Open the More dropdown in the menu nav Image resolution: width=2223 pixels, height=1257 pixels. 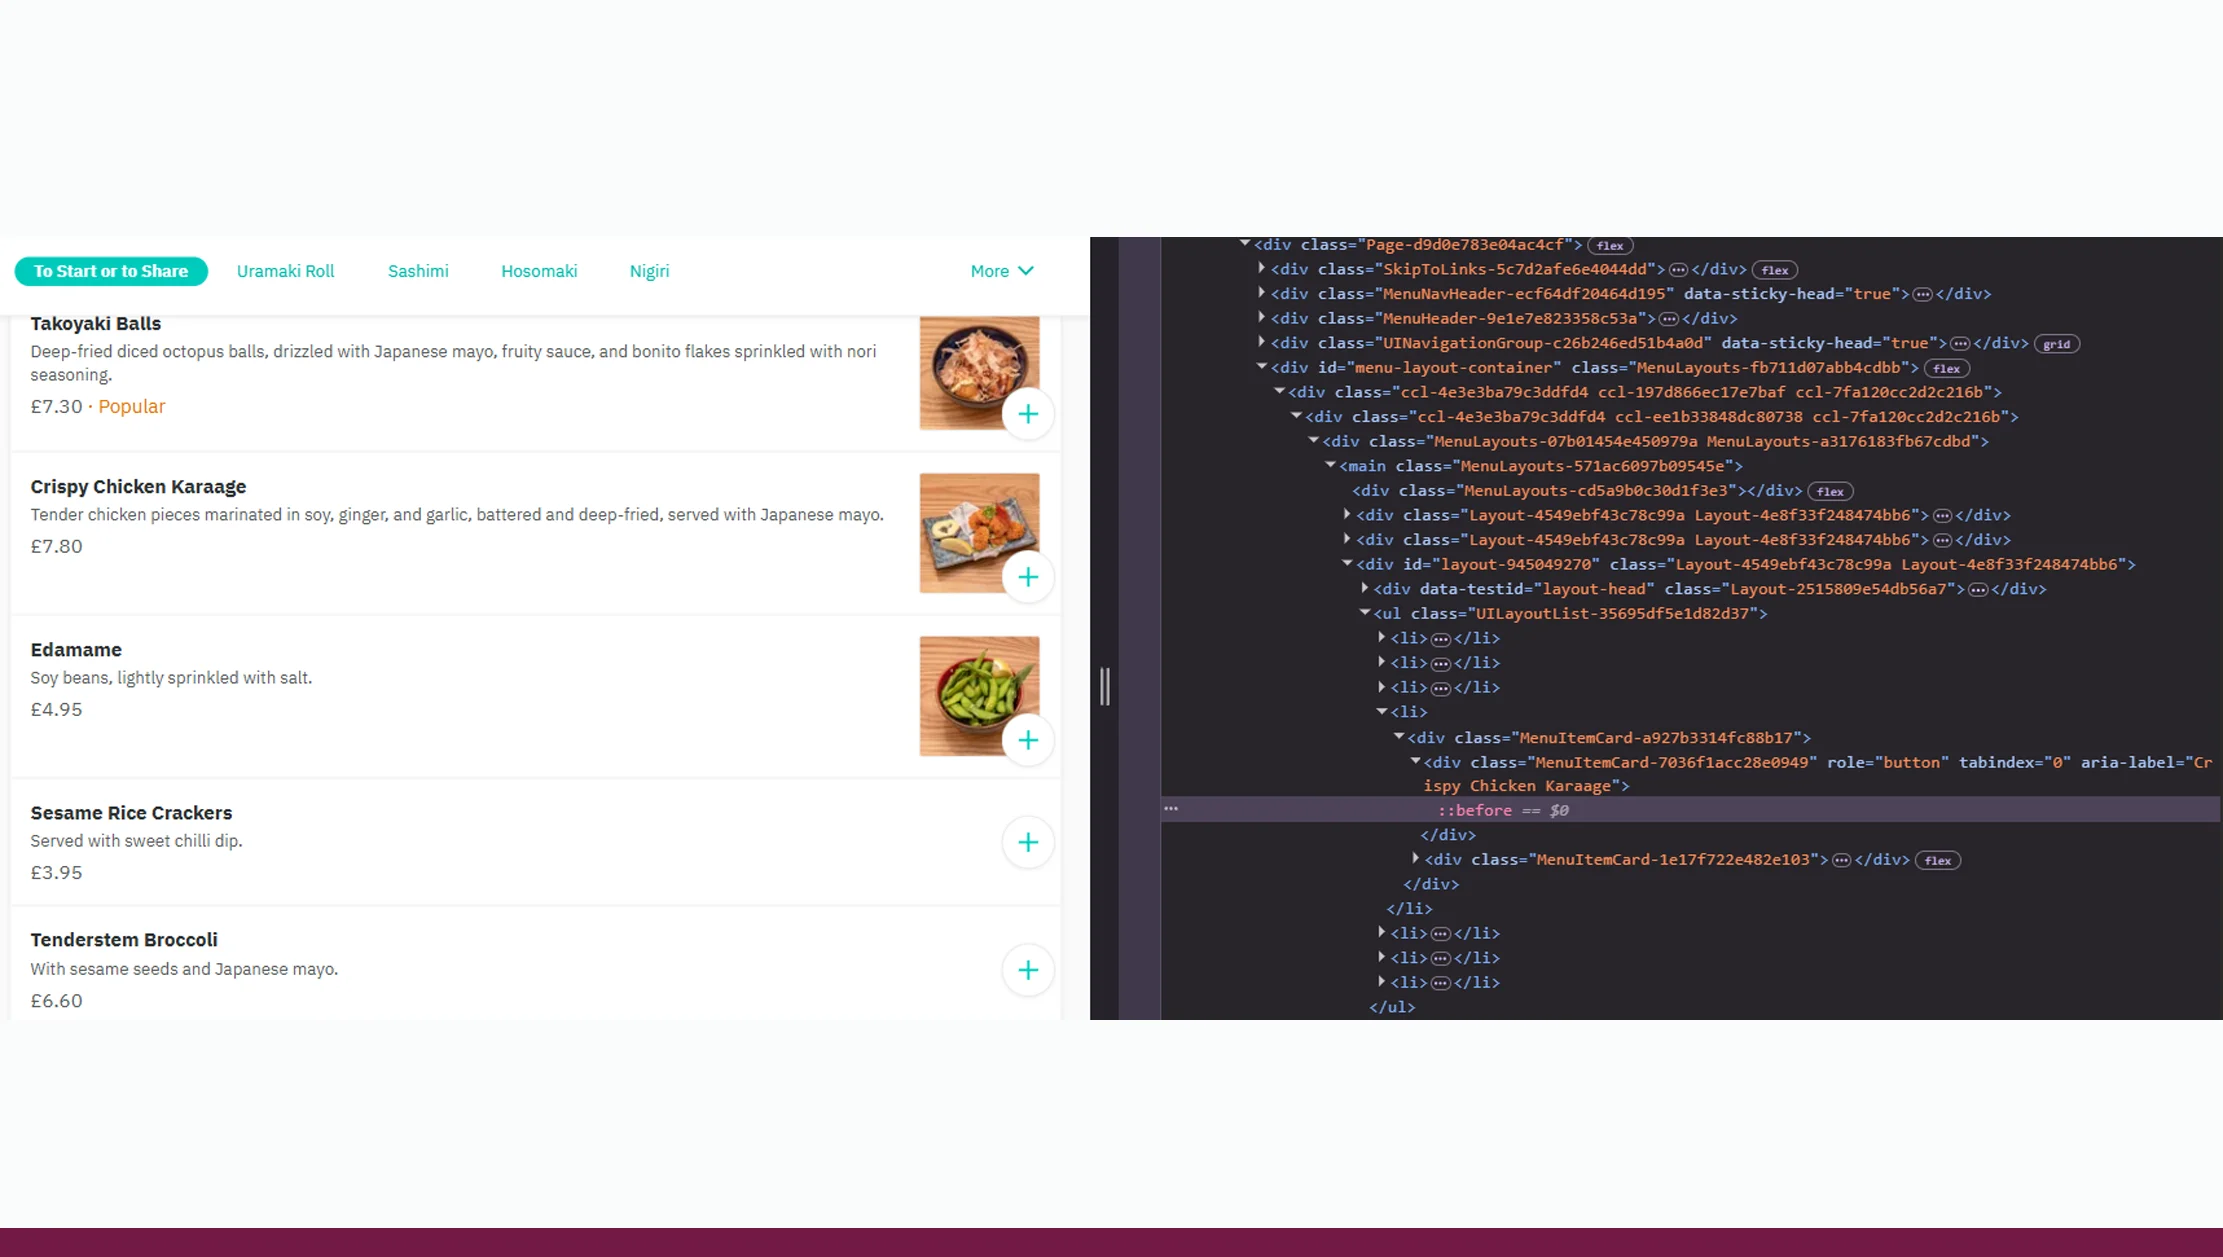coord(1001,271)
